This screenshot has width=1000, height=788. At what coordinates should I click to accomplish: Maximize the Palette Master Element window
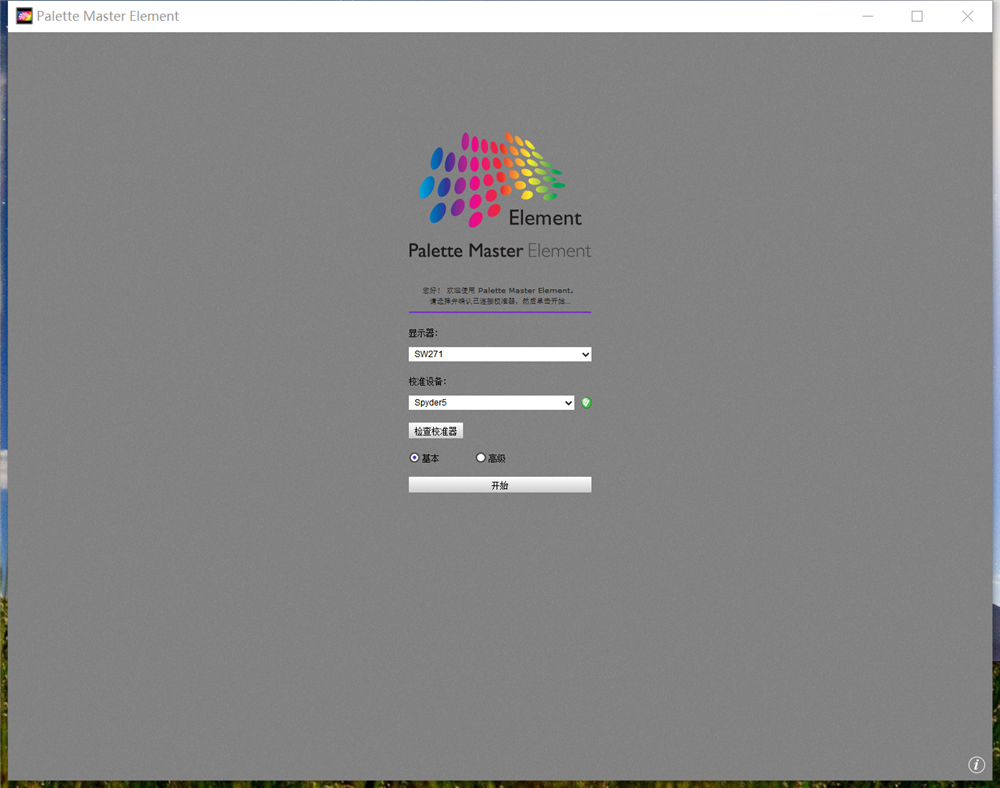(x=917, y=16)
